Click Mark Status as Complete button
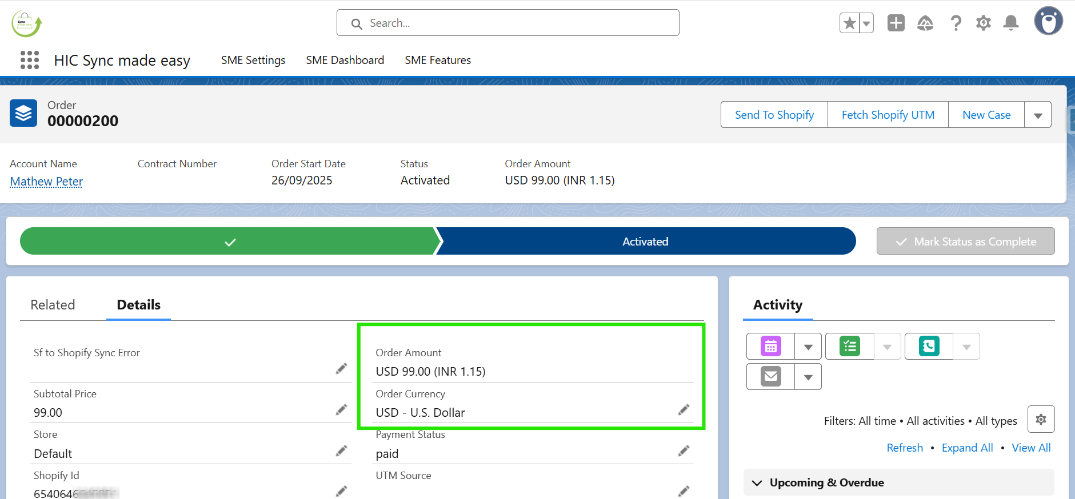This screenshot has height=499, width=1075. (x=966, y=241)
